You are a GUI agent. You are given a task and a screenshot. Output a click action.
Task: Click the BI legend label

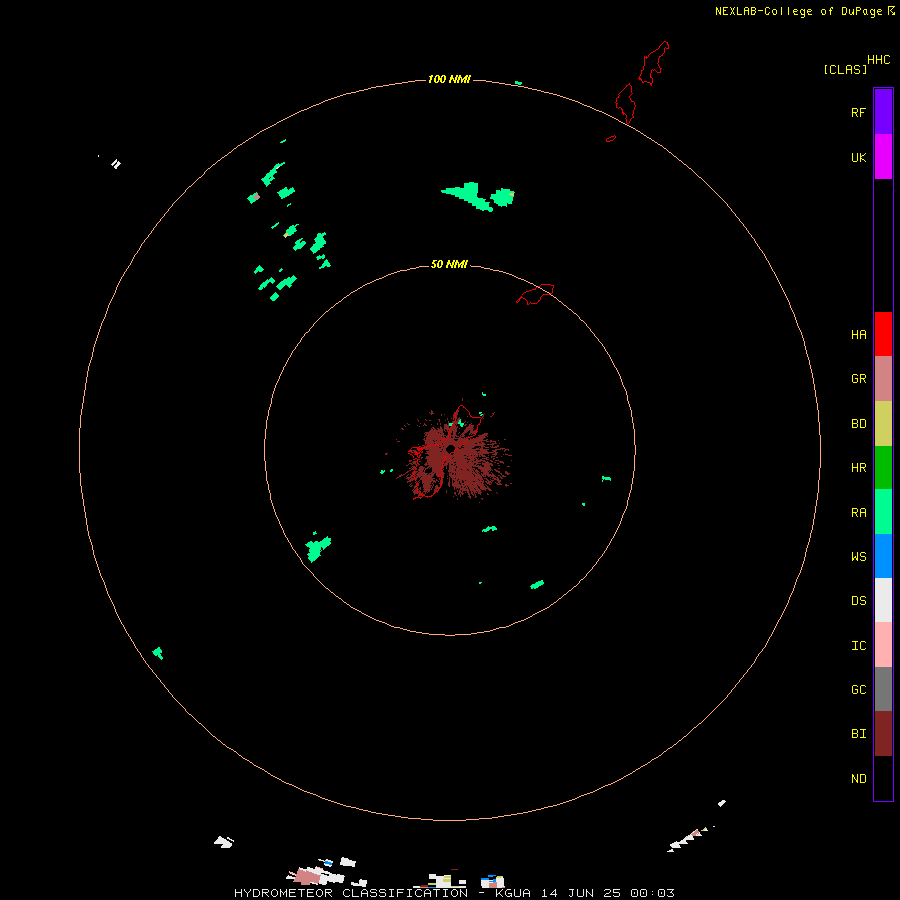tap(858, 734)
